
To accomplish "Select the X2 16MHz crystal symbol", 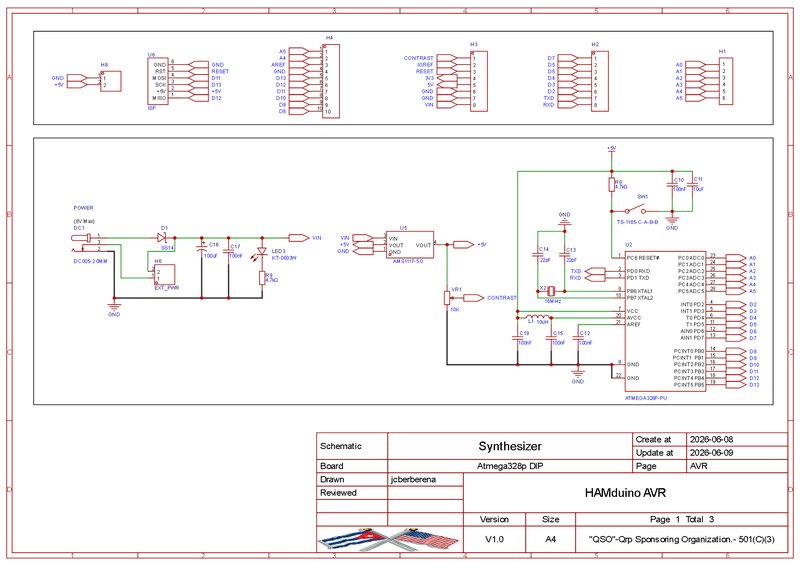I will (x=550, y=291).
